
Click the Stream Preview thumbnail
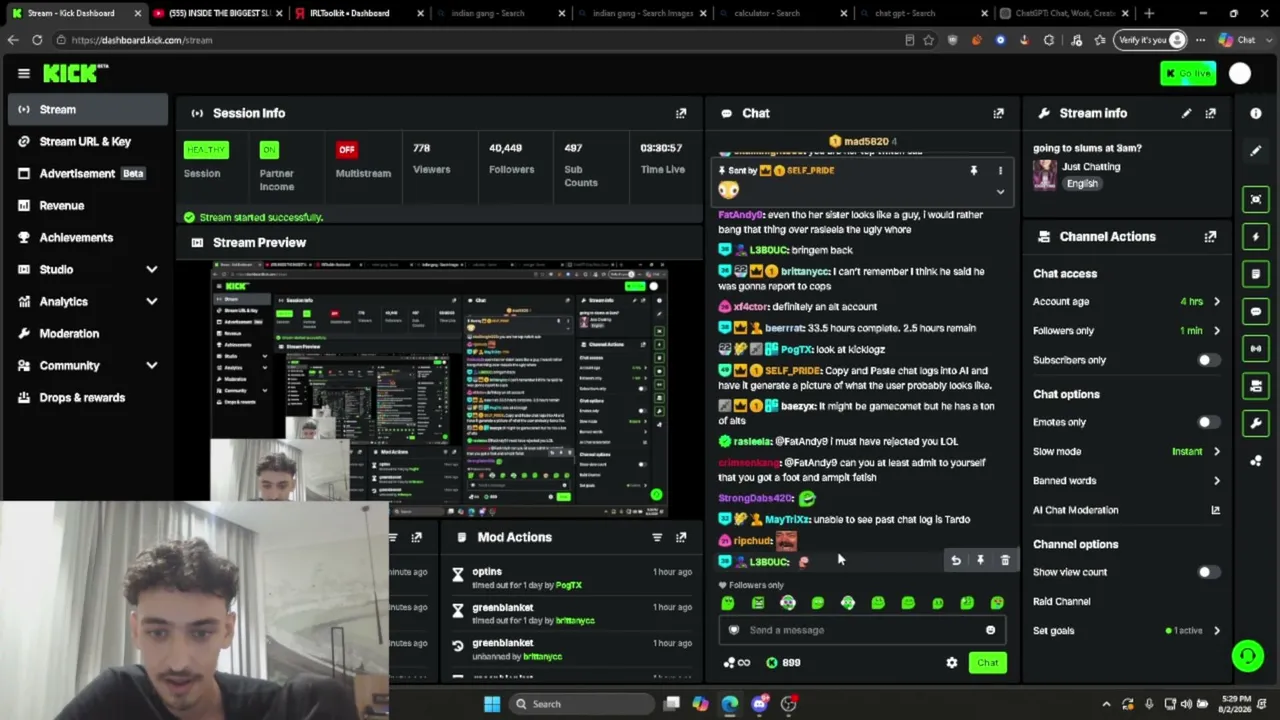(x=440, y=390)
